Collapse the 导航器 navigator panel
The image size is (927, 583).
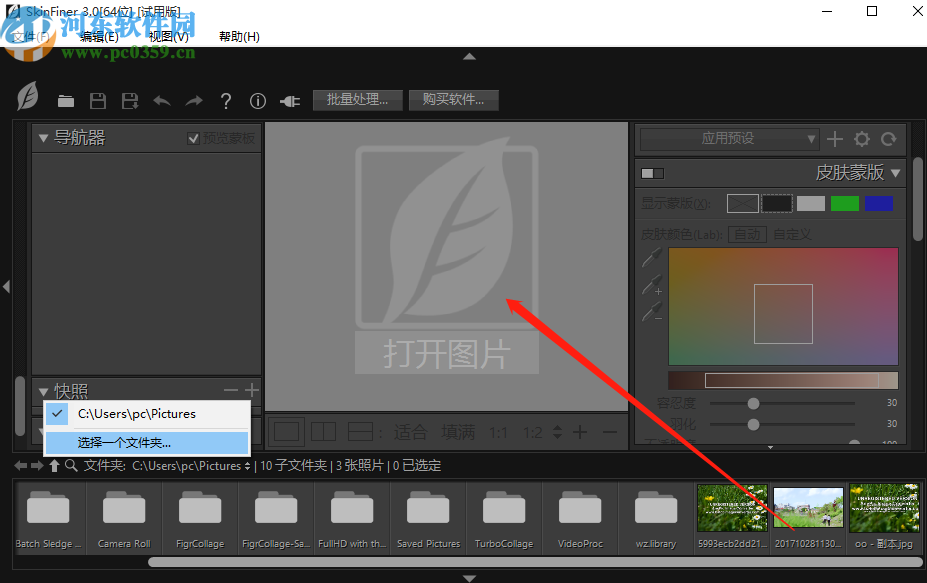(x=43, y=138)
